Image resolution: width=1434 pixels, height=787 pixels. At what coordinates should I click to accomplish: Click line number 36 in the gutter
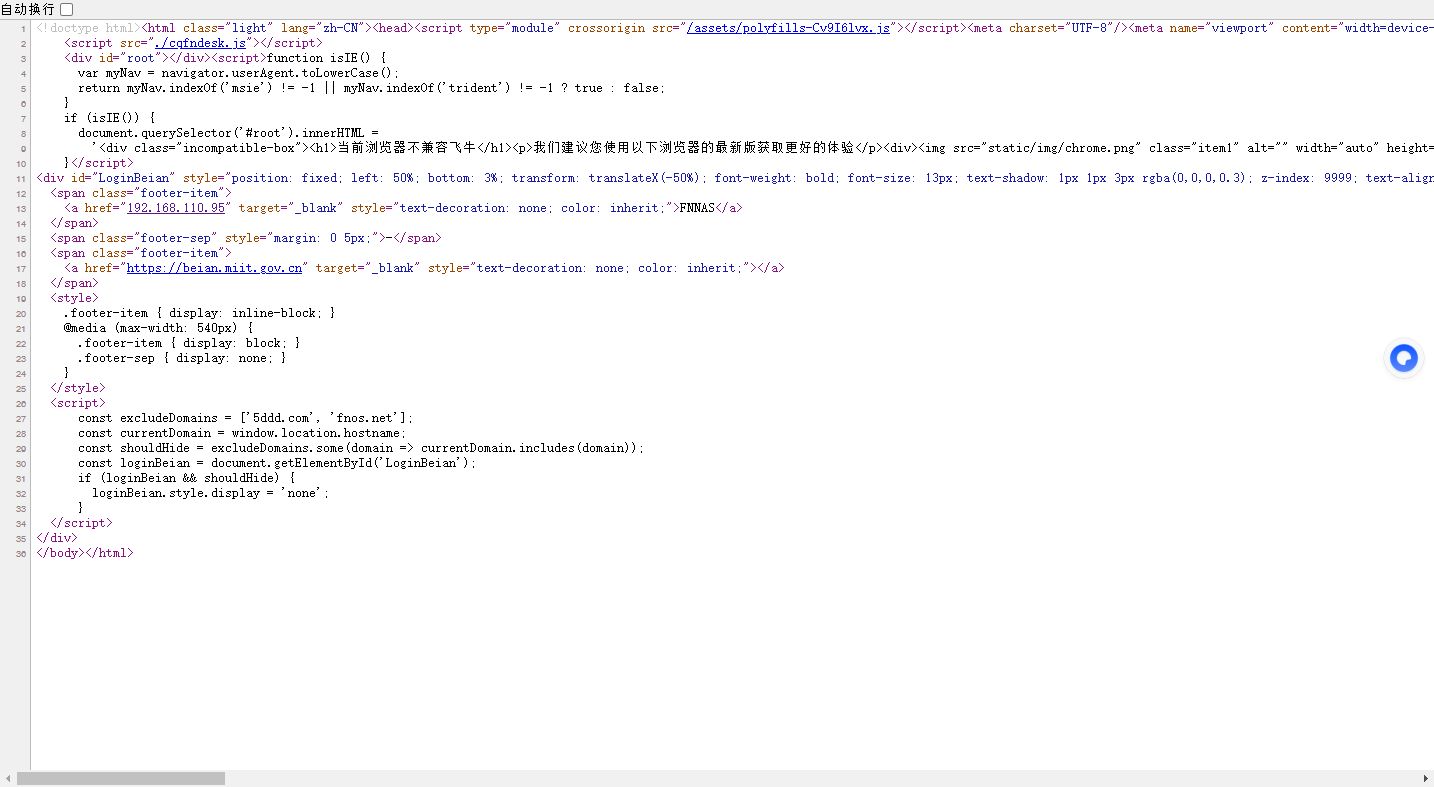tap(20, 552)
